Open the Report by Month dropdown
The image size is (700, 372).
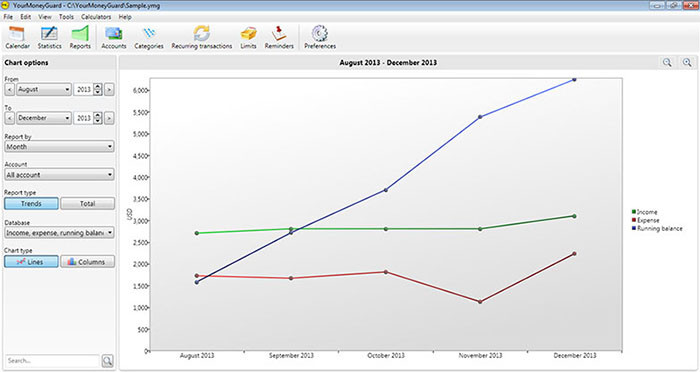pyautogui.click(x=59, y=146)
